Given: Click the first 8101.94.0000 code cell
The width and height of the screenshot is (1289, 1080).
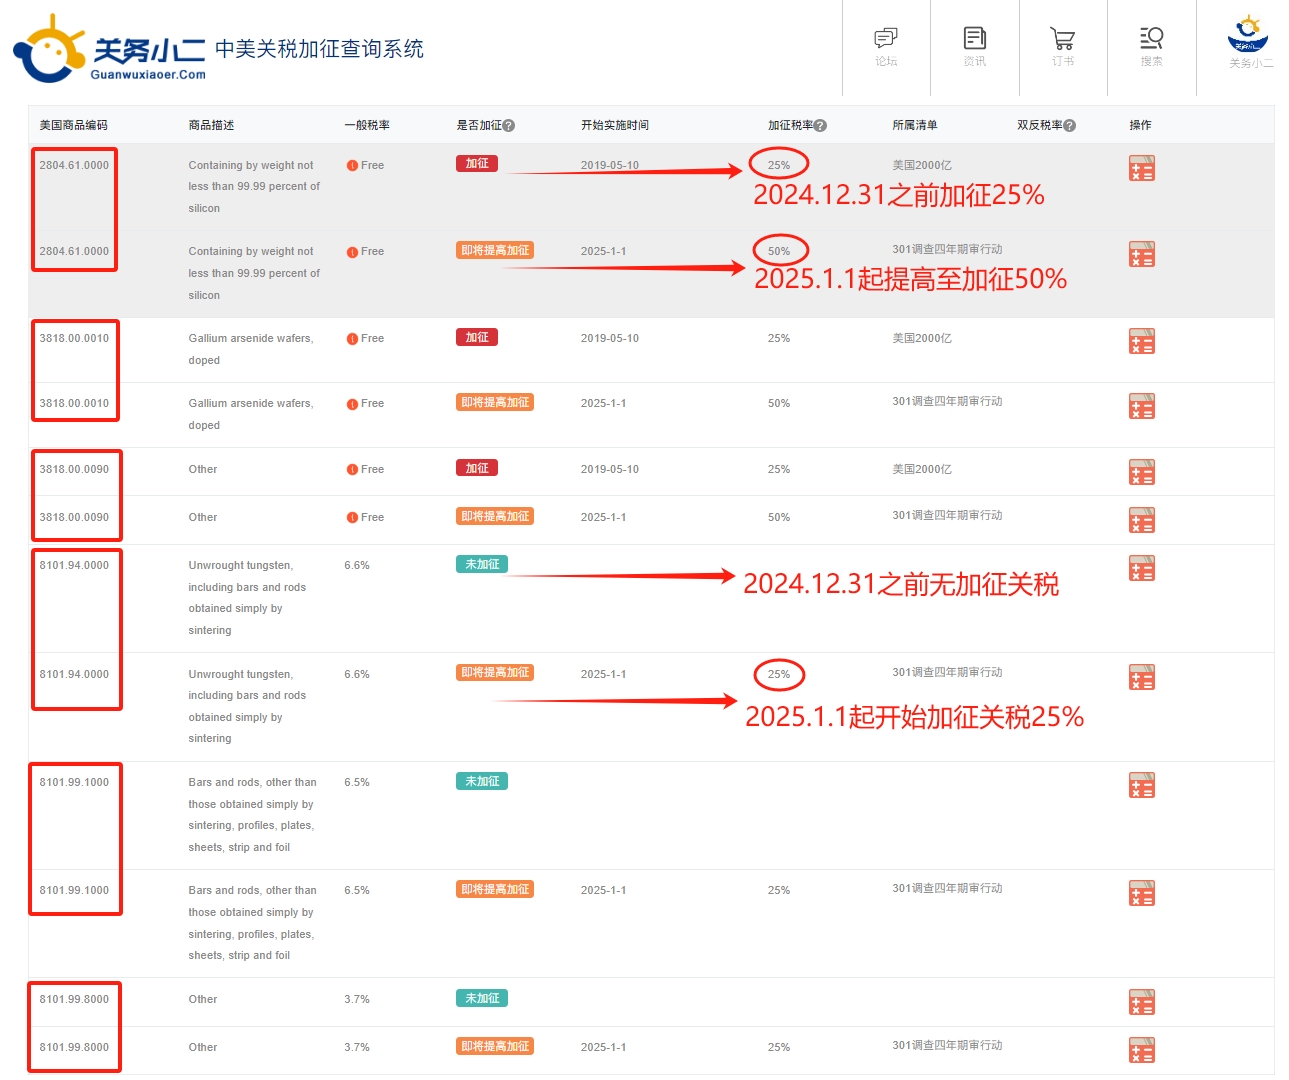Looking at the screenshot, I should [74, 566].
